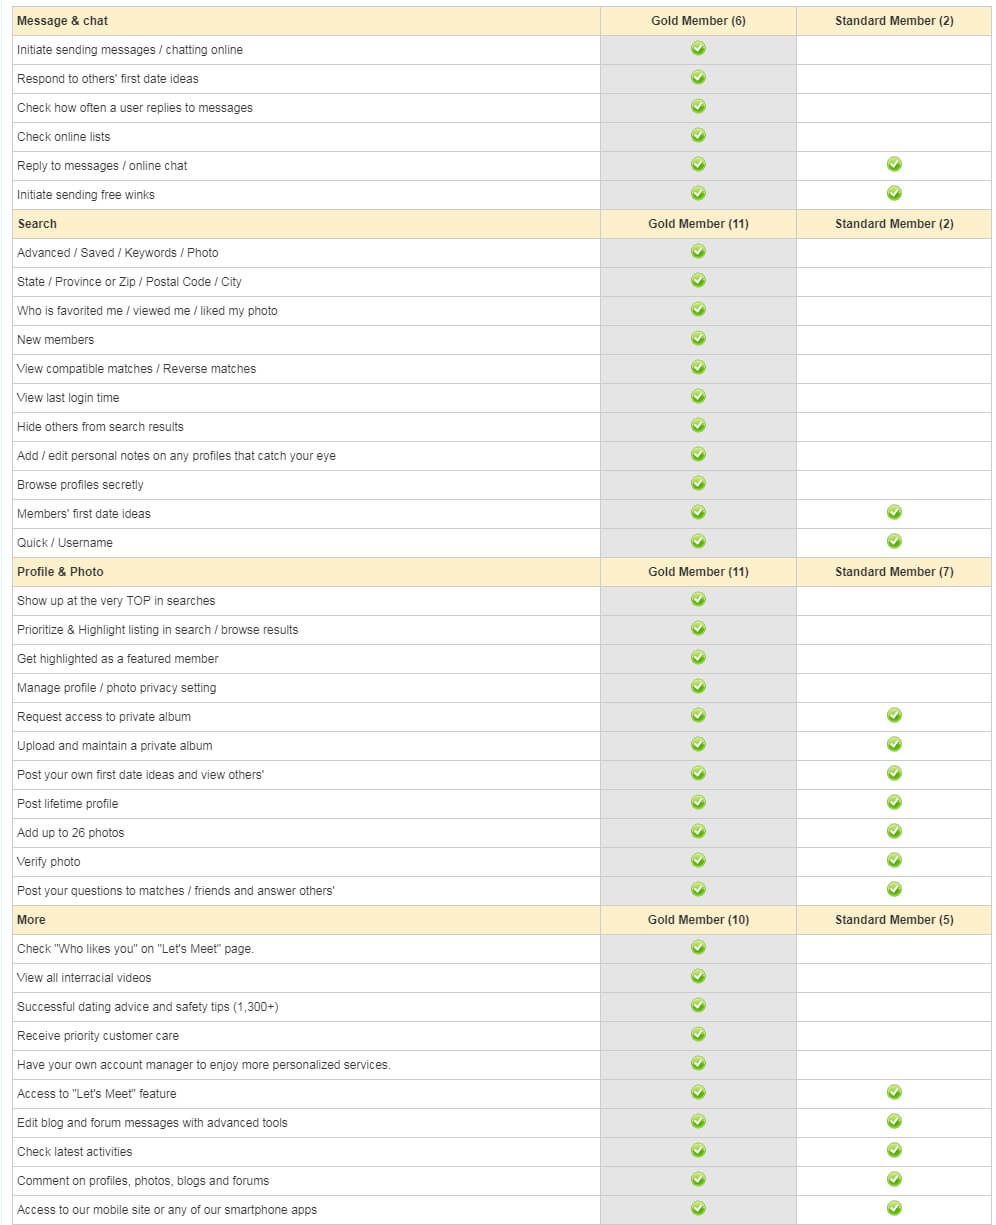Click Standard checkmark for 'Check latest activities'

coord(894,1150)
